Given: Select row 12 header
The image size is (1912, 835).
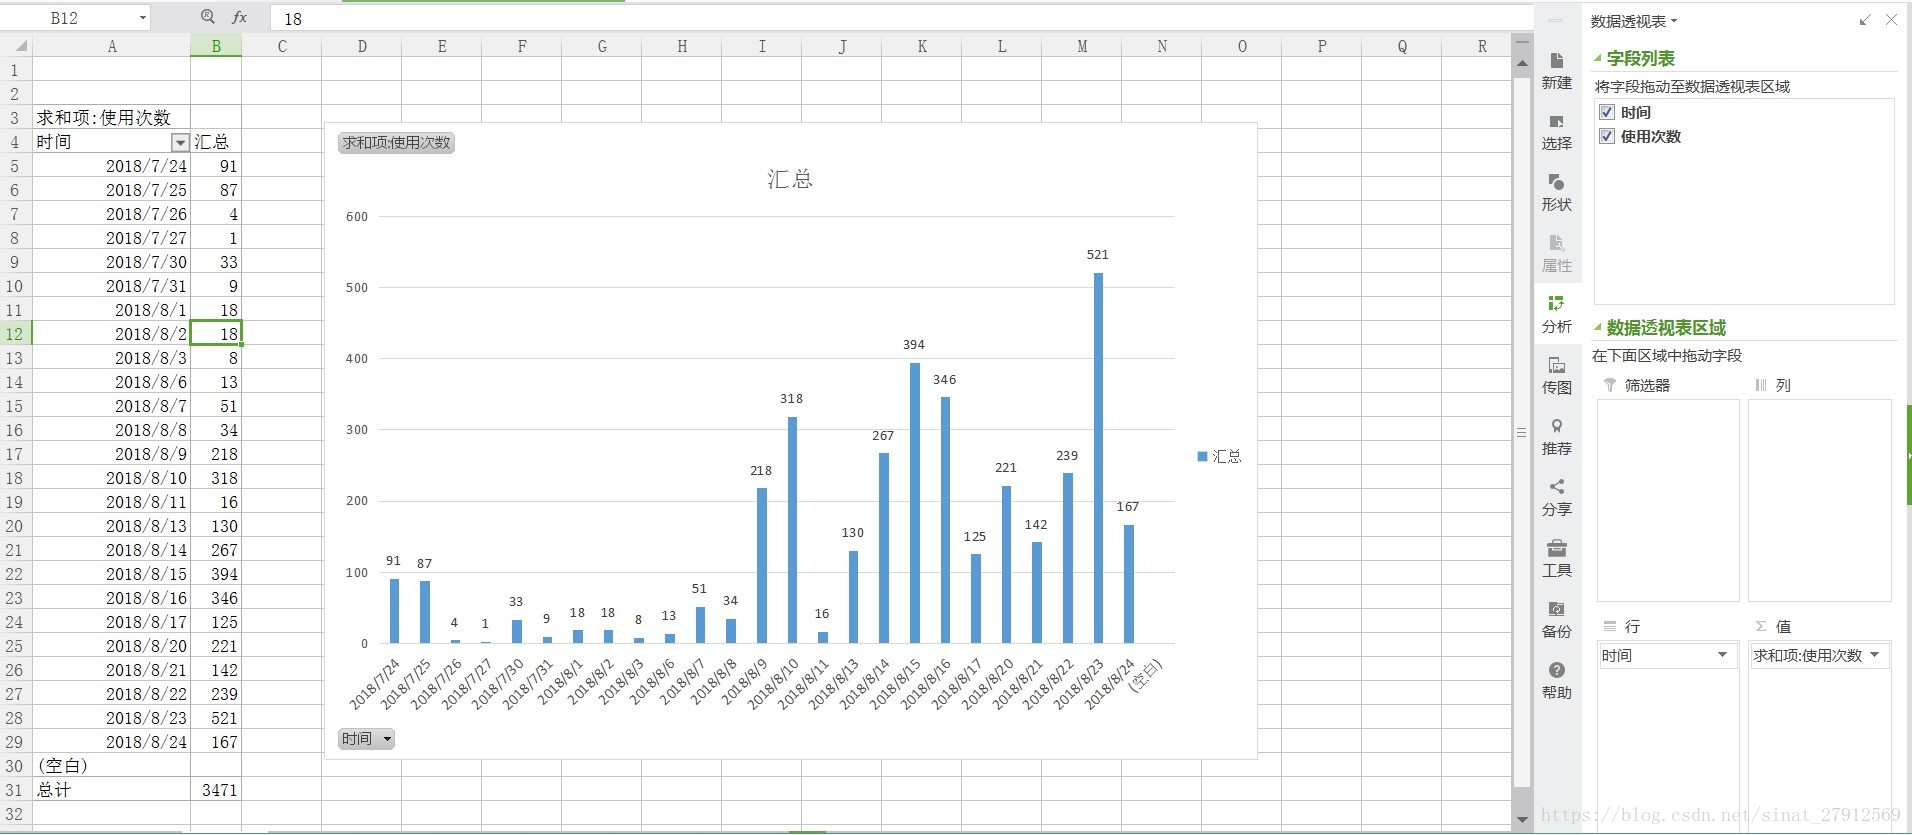Looking at the screenshot, I should tap(15, 334).
